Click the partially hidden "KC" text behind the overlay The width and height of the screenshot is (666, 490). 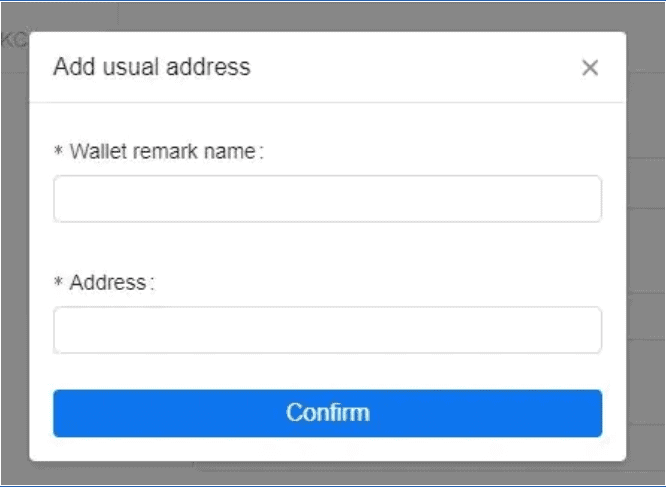pos(13,40)
